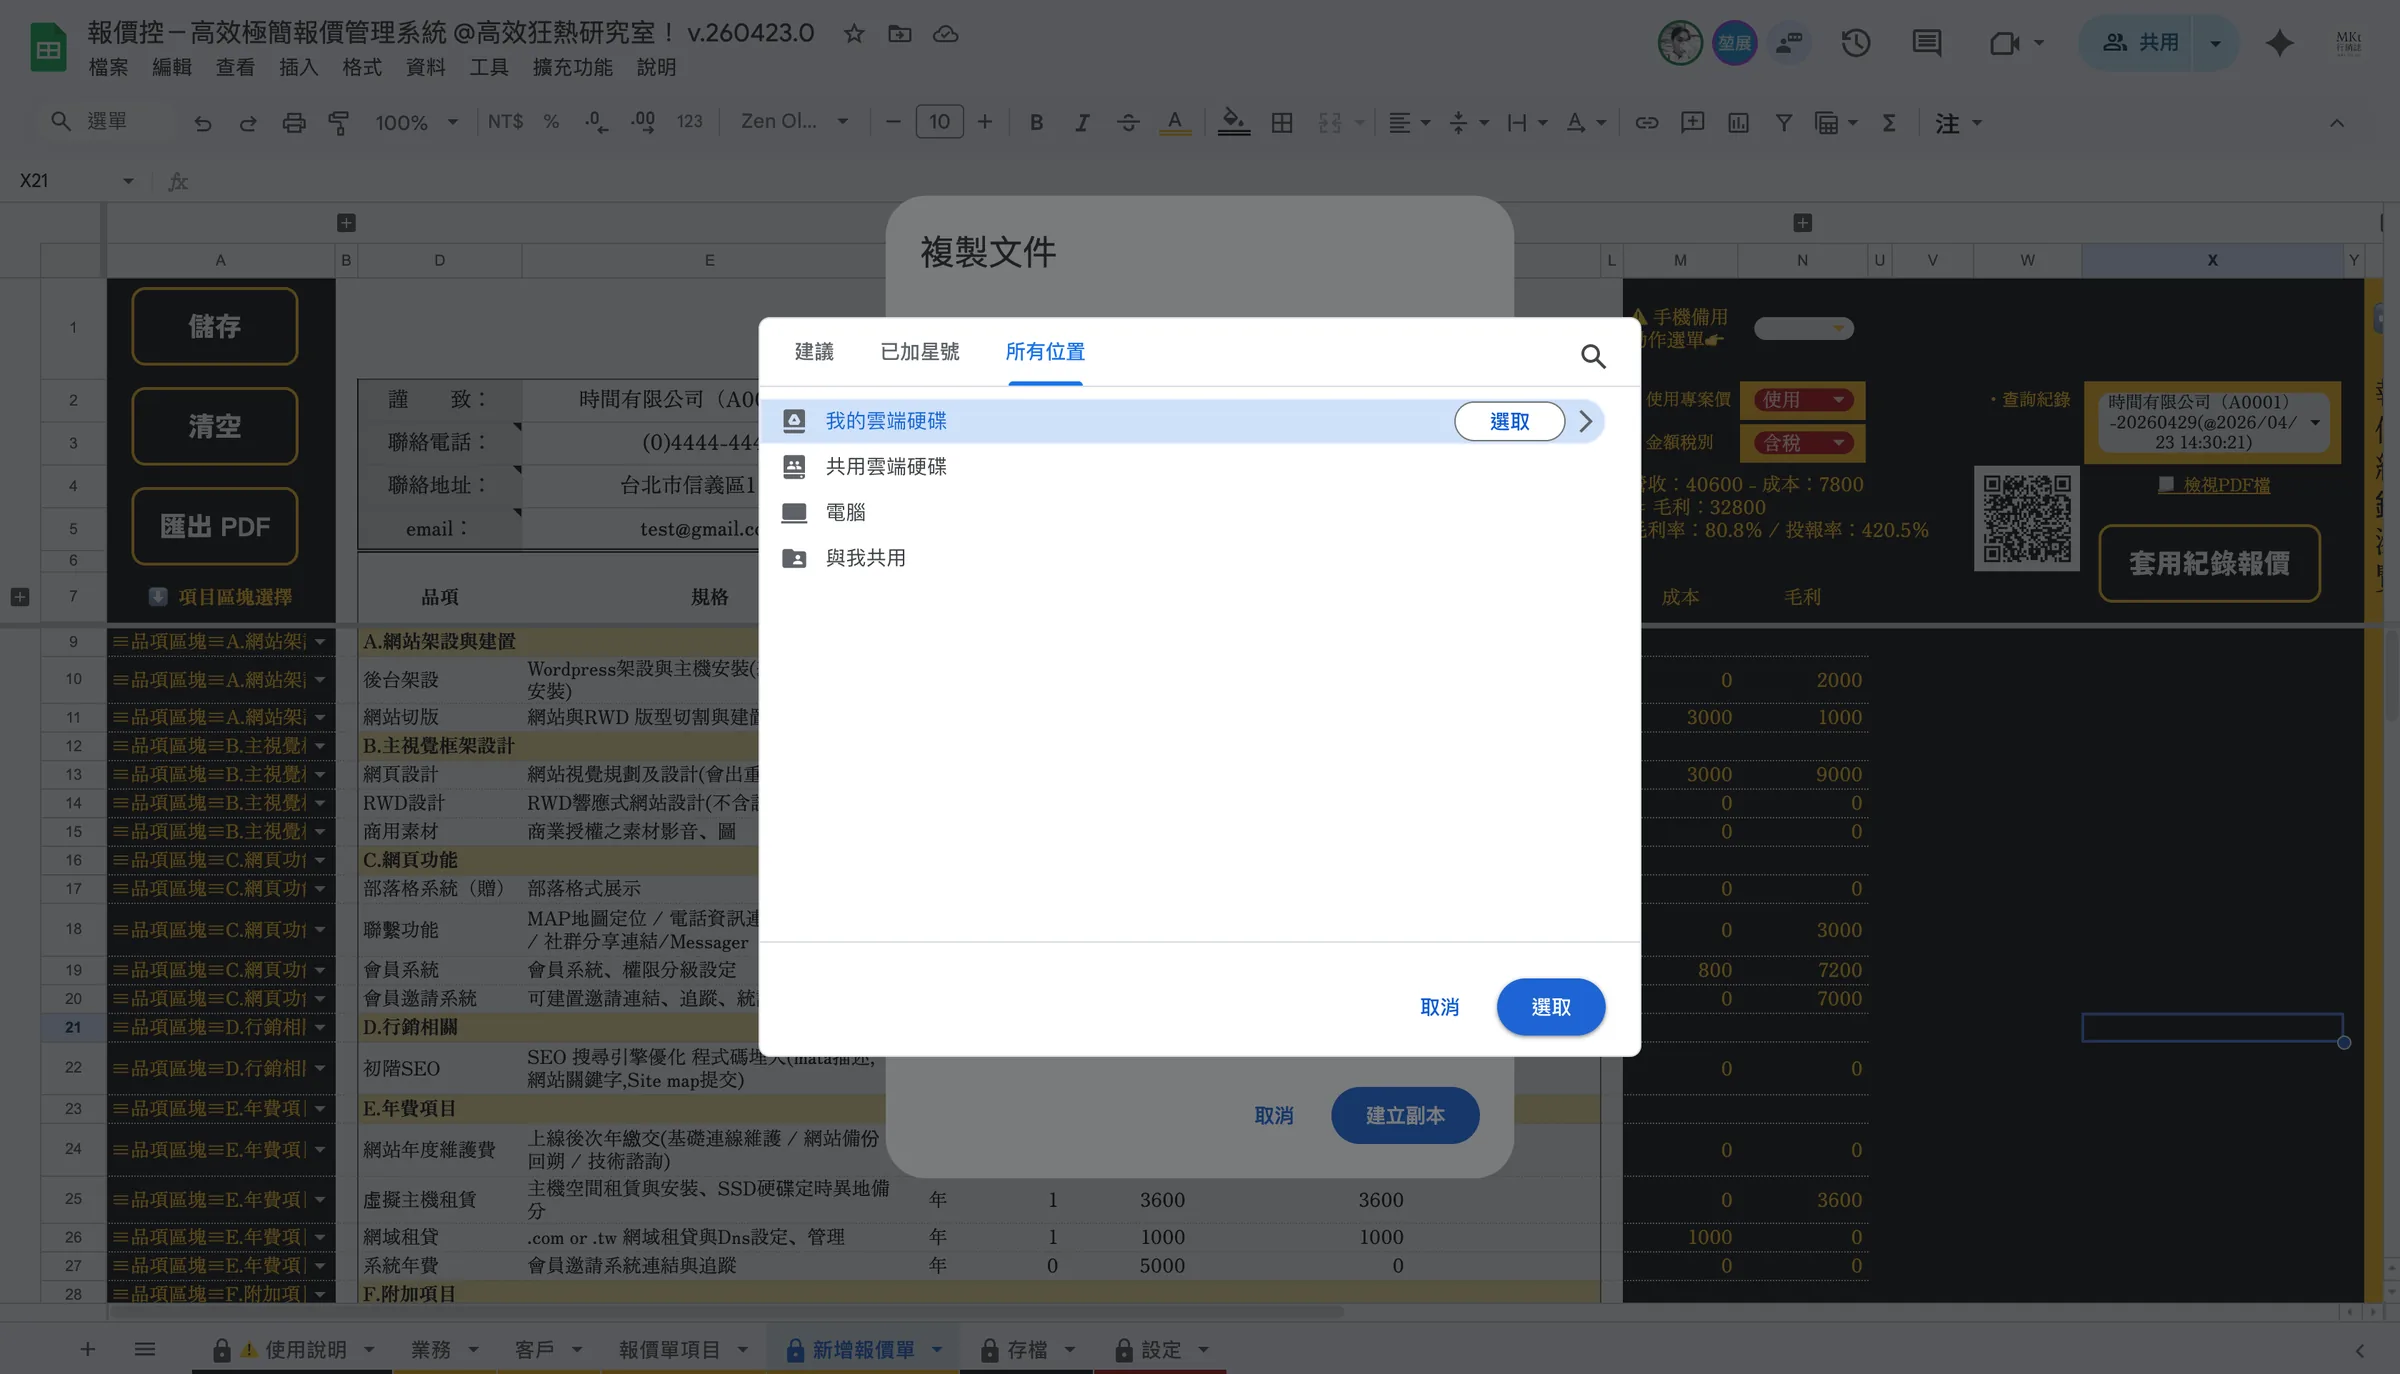Screen dimensions: 2400x1374
Task: Open the font Zen Ol... dropdown
Action: (x=795, y=122)
